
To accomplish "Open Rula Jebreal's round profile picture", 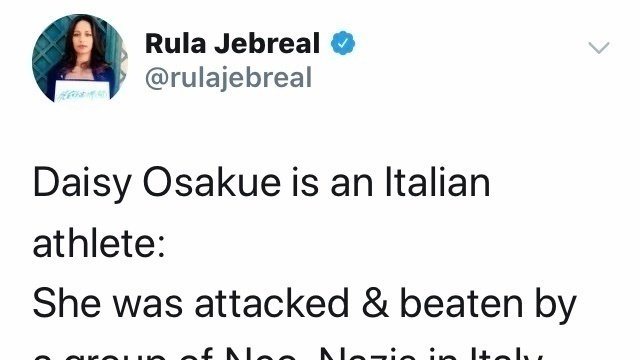I will pos(80,58).
